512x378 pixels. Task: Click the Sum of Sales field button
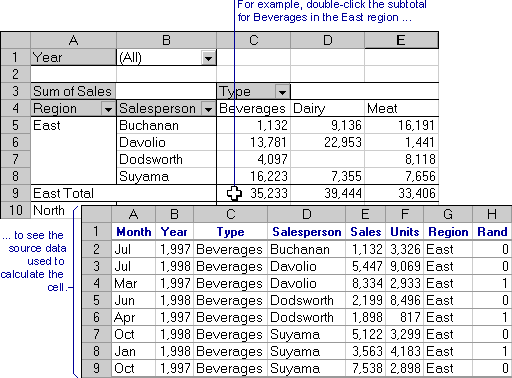[x=73, y=91]
